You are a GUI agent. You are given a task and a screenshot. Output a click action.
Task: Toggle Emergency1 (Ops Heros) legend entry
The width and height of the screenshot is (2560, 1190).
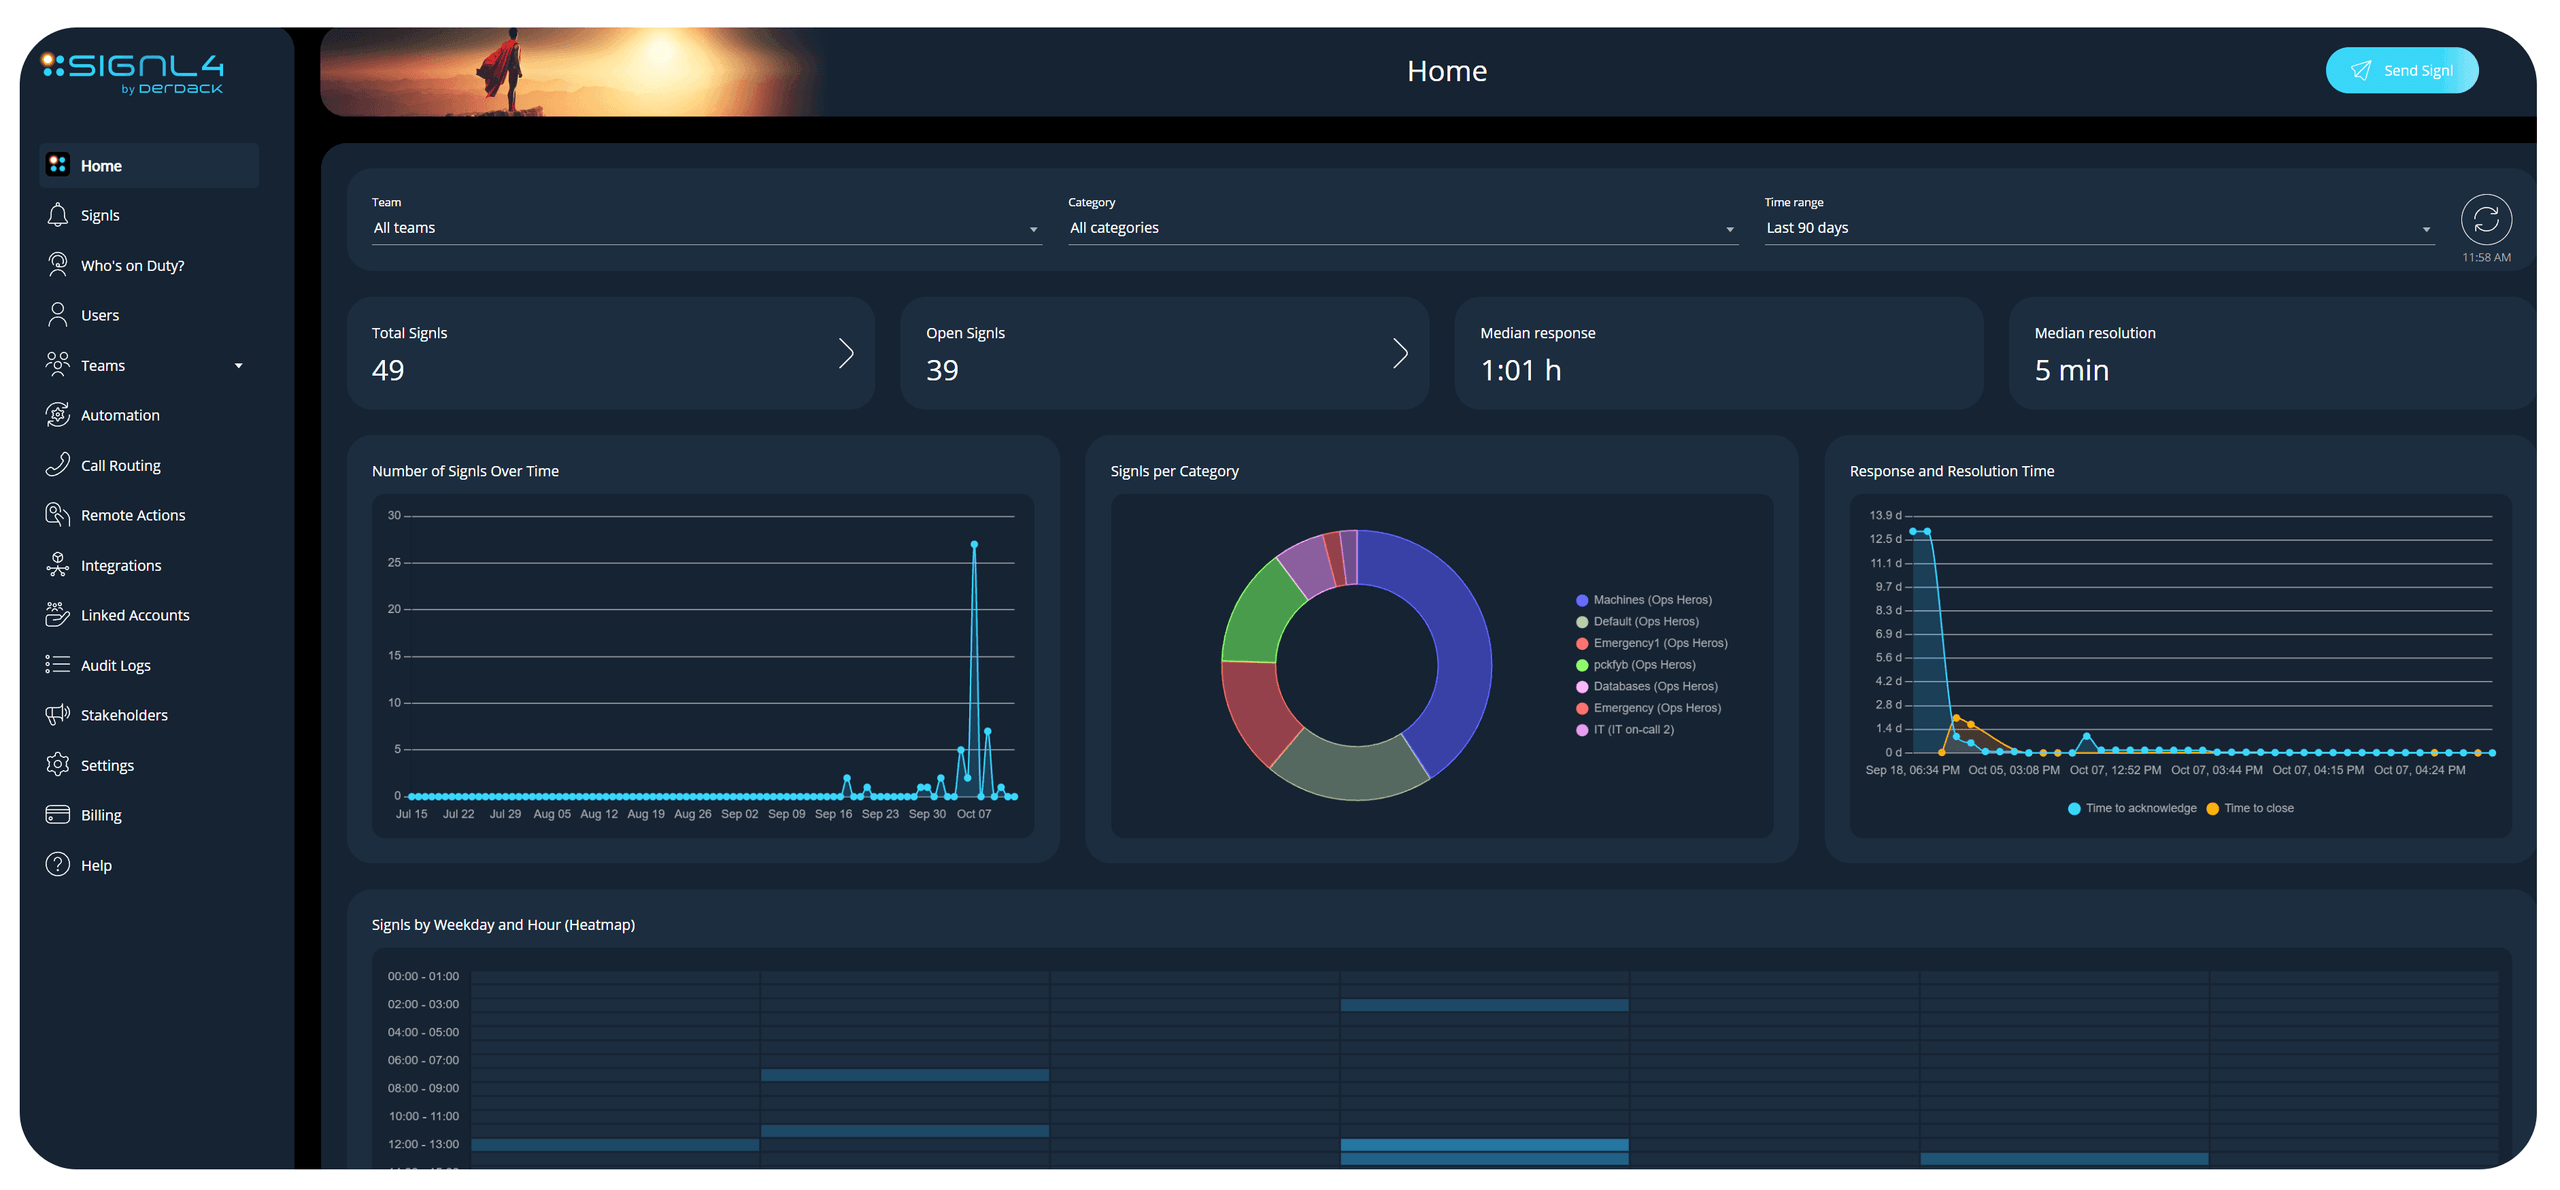(1651, 644)
